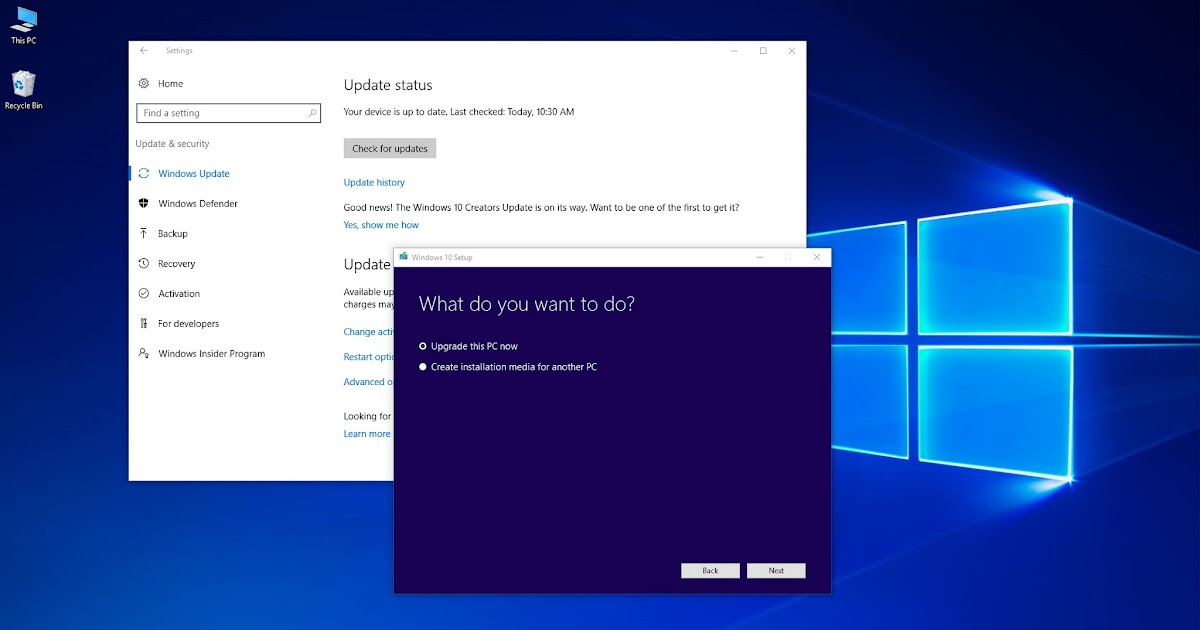Open the Recycle Bin desktop icon

point(24,90)
